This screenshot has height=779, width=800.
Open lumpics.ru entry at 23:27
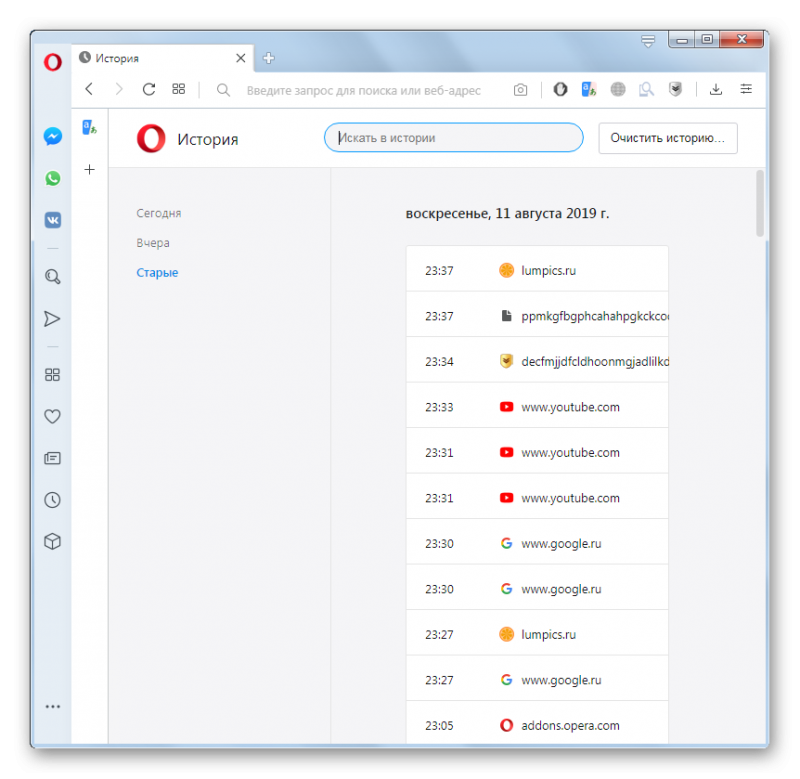point(537,633)
